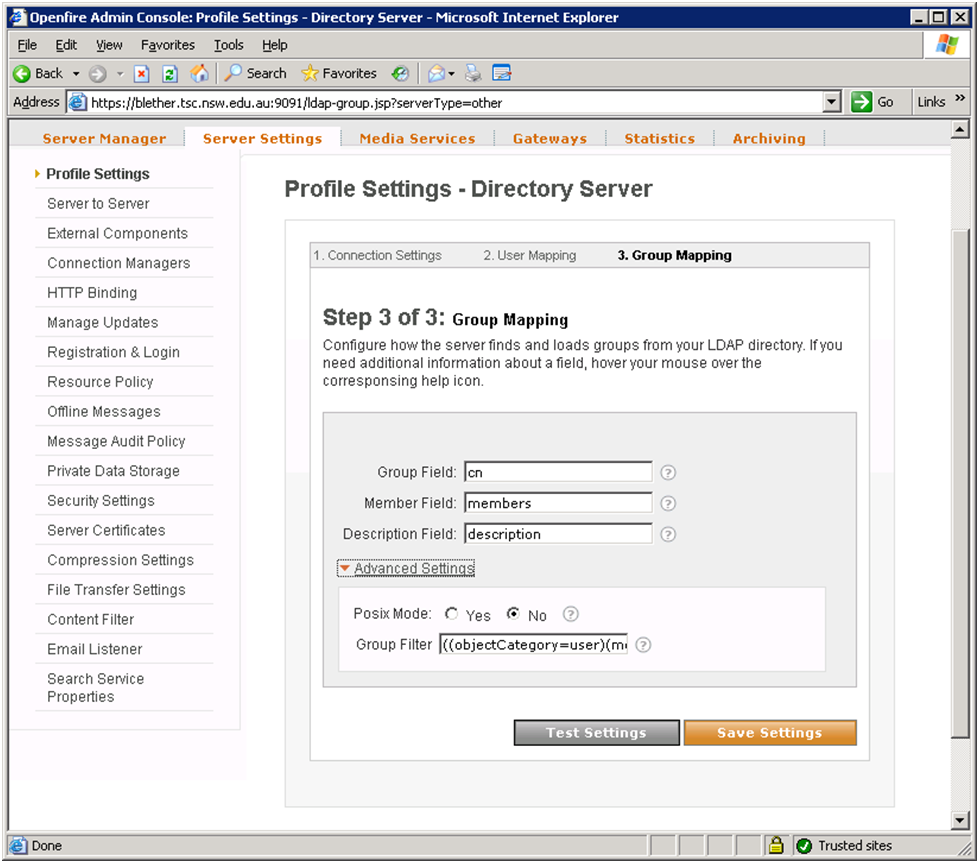Open the Help menu

(275, 45)
